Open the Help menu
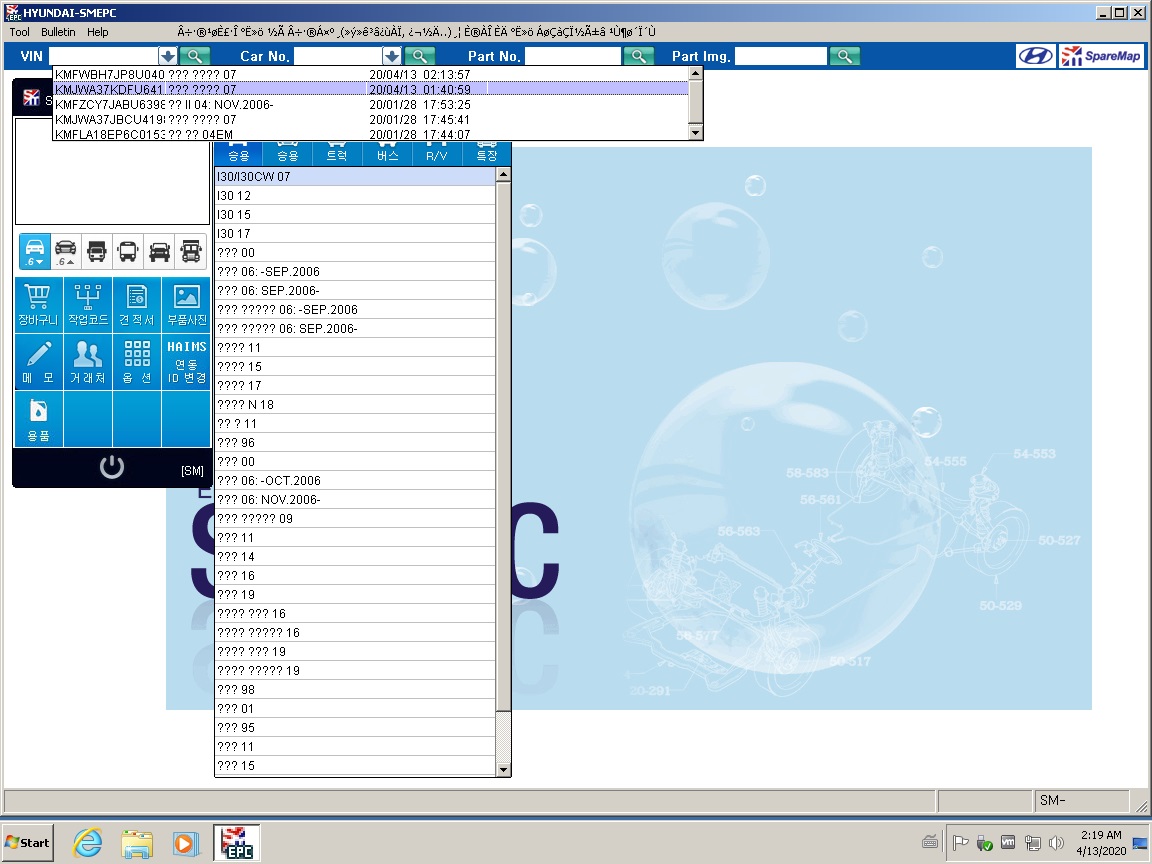 point(98,32)
